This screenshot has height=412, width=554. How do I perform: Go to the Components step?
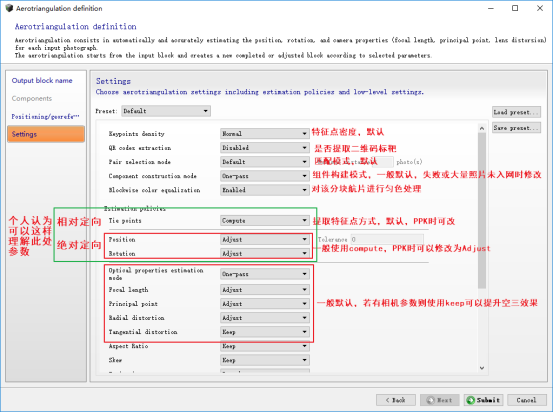tap(32, 99)
